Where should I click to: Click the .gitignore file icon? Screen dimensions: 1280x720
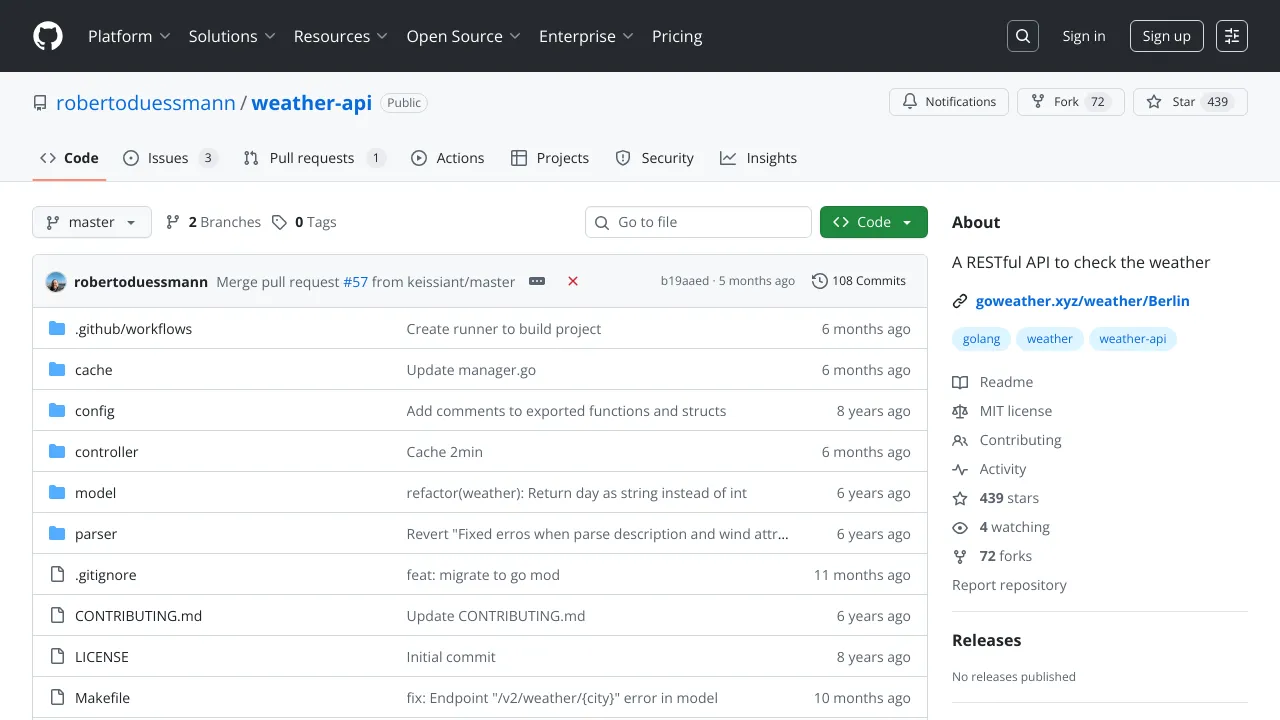click(57, 575)
